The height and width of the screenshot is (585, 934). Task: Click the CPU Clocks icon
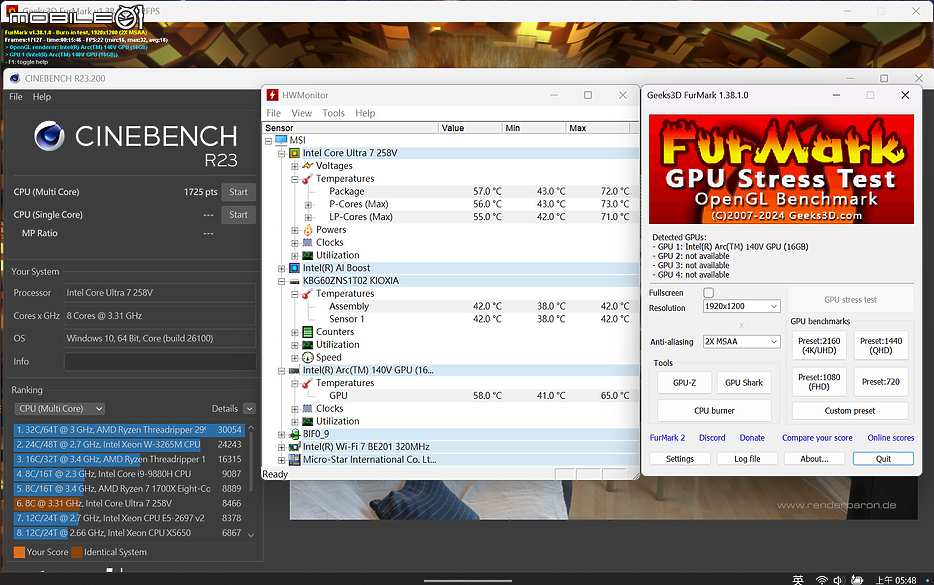tap(307, 242)
